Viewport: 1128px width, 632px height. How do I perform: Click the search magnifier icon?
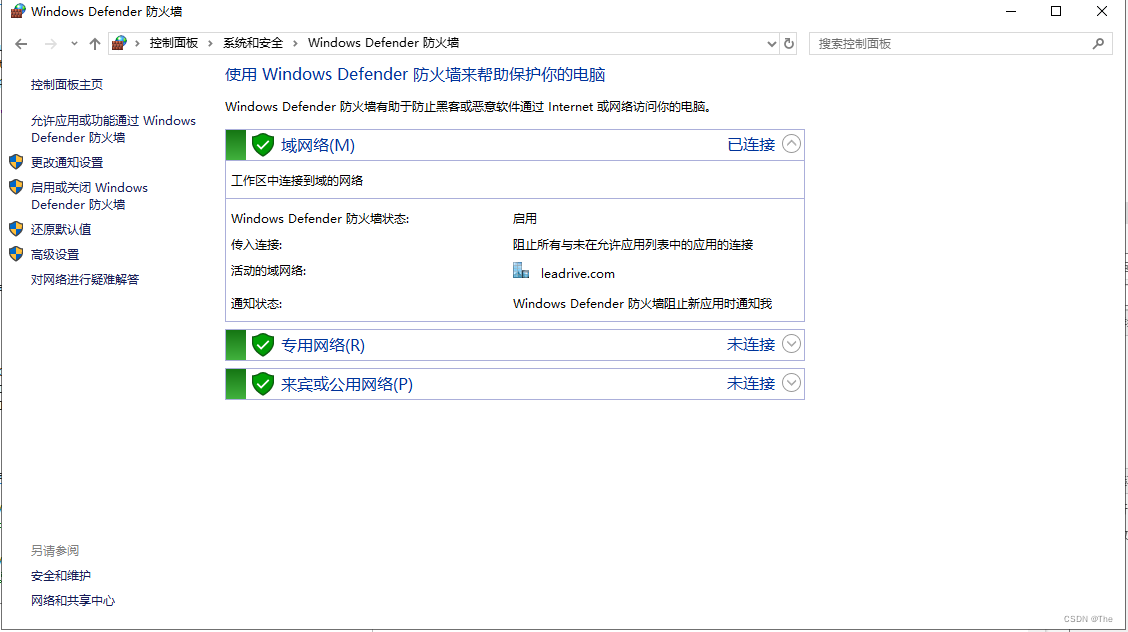(1098, 44)
